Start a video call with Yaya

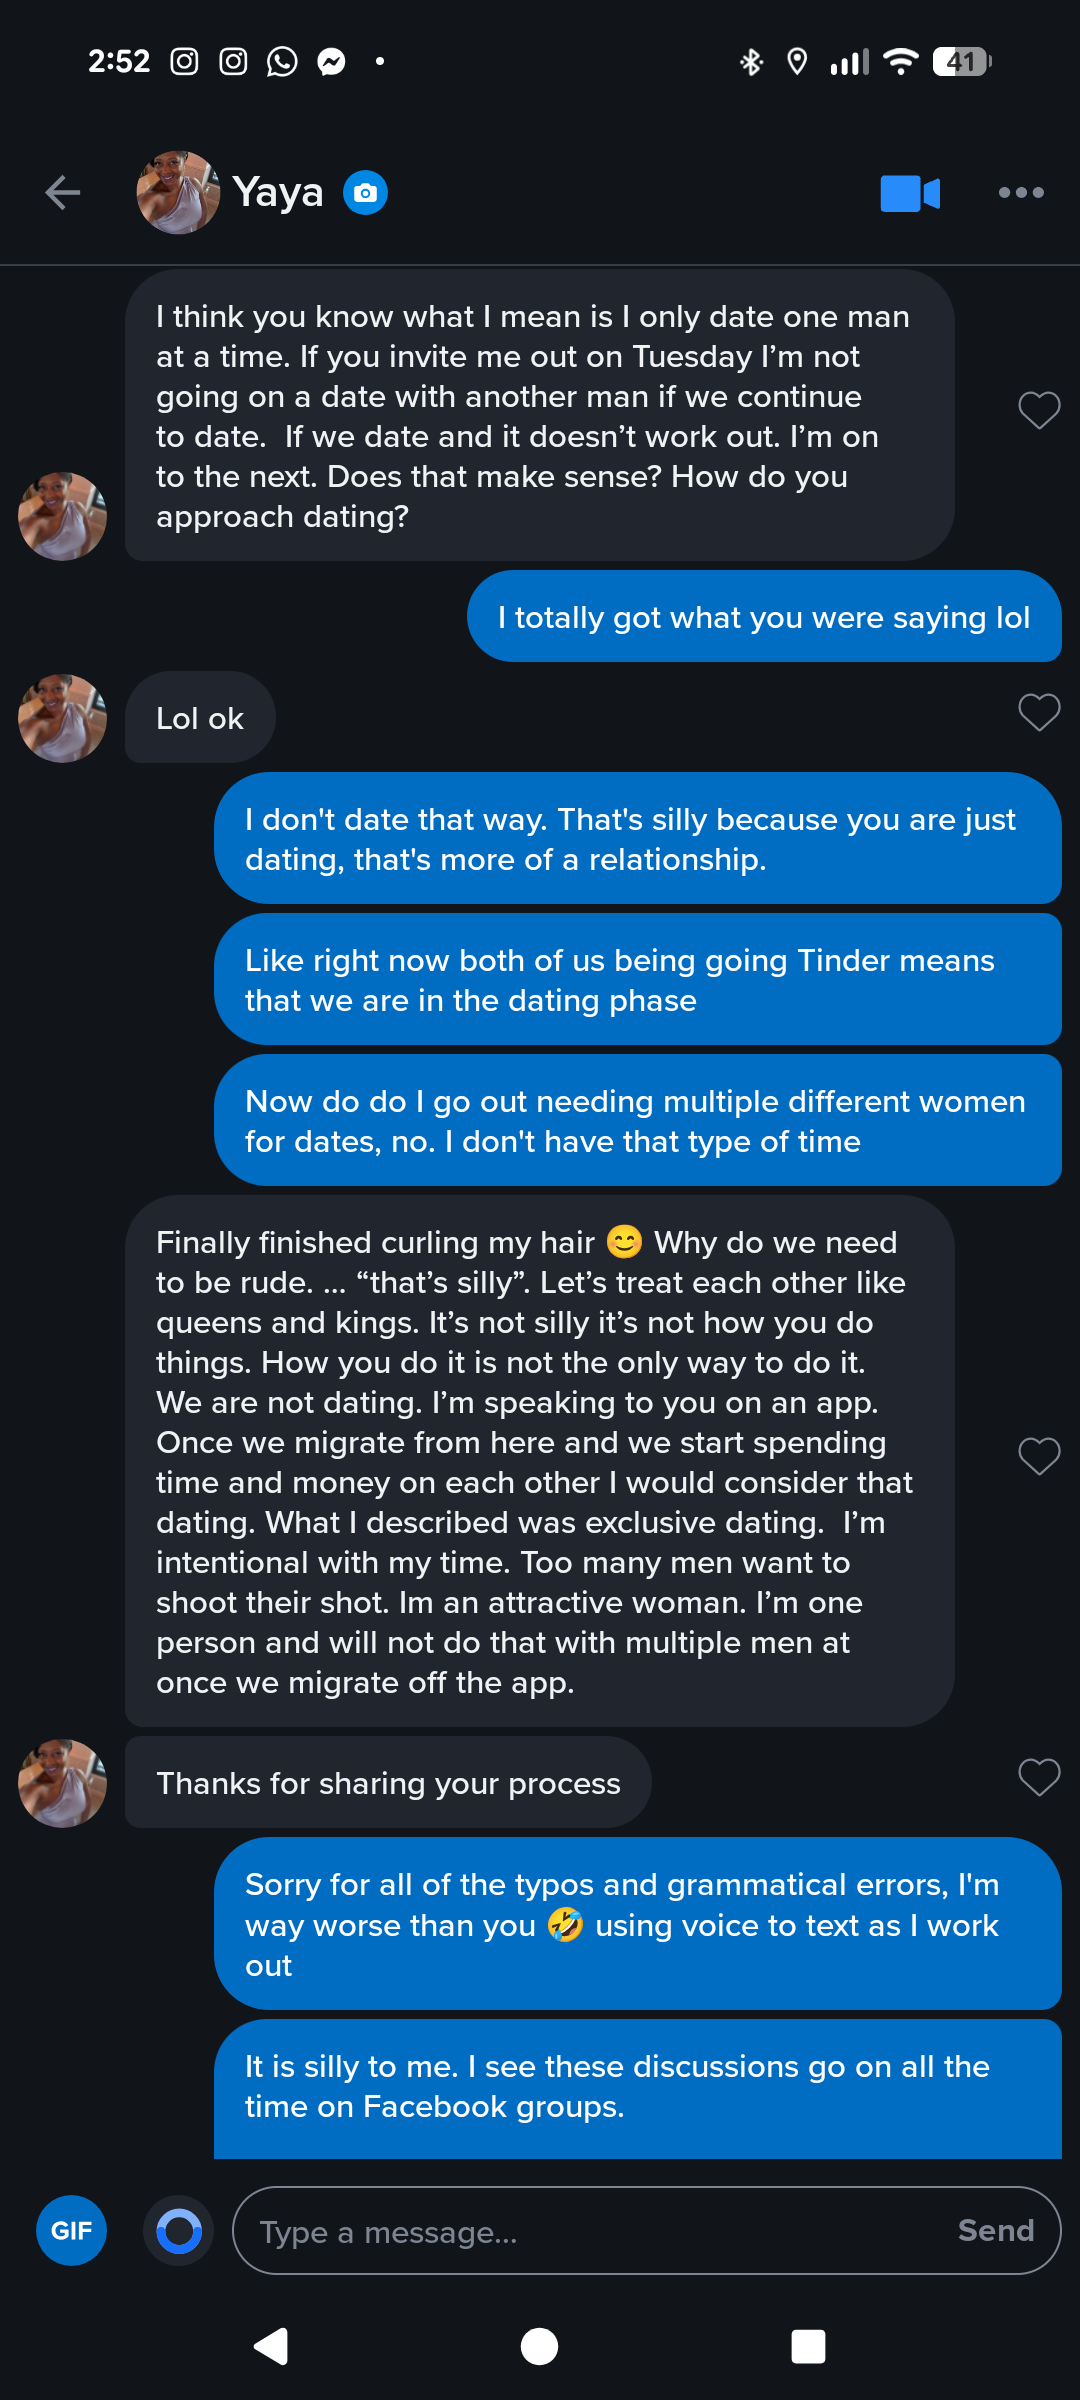coord(909,193)
